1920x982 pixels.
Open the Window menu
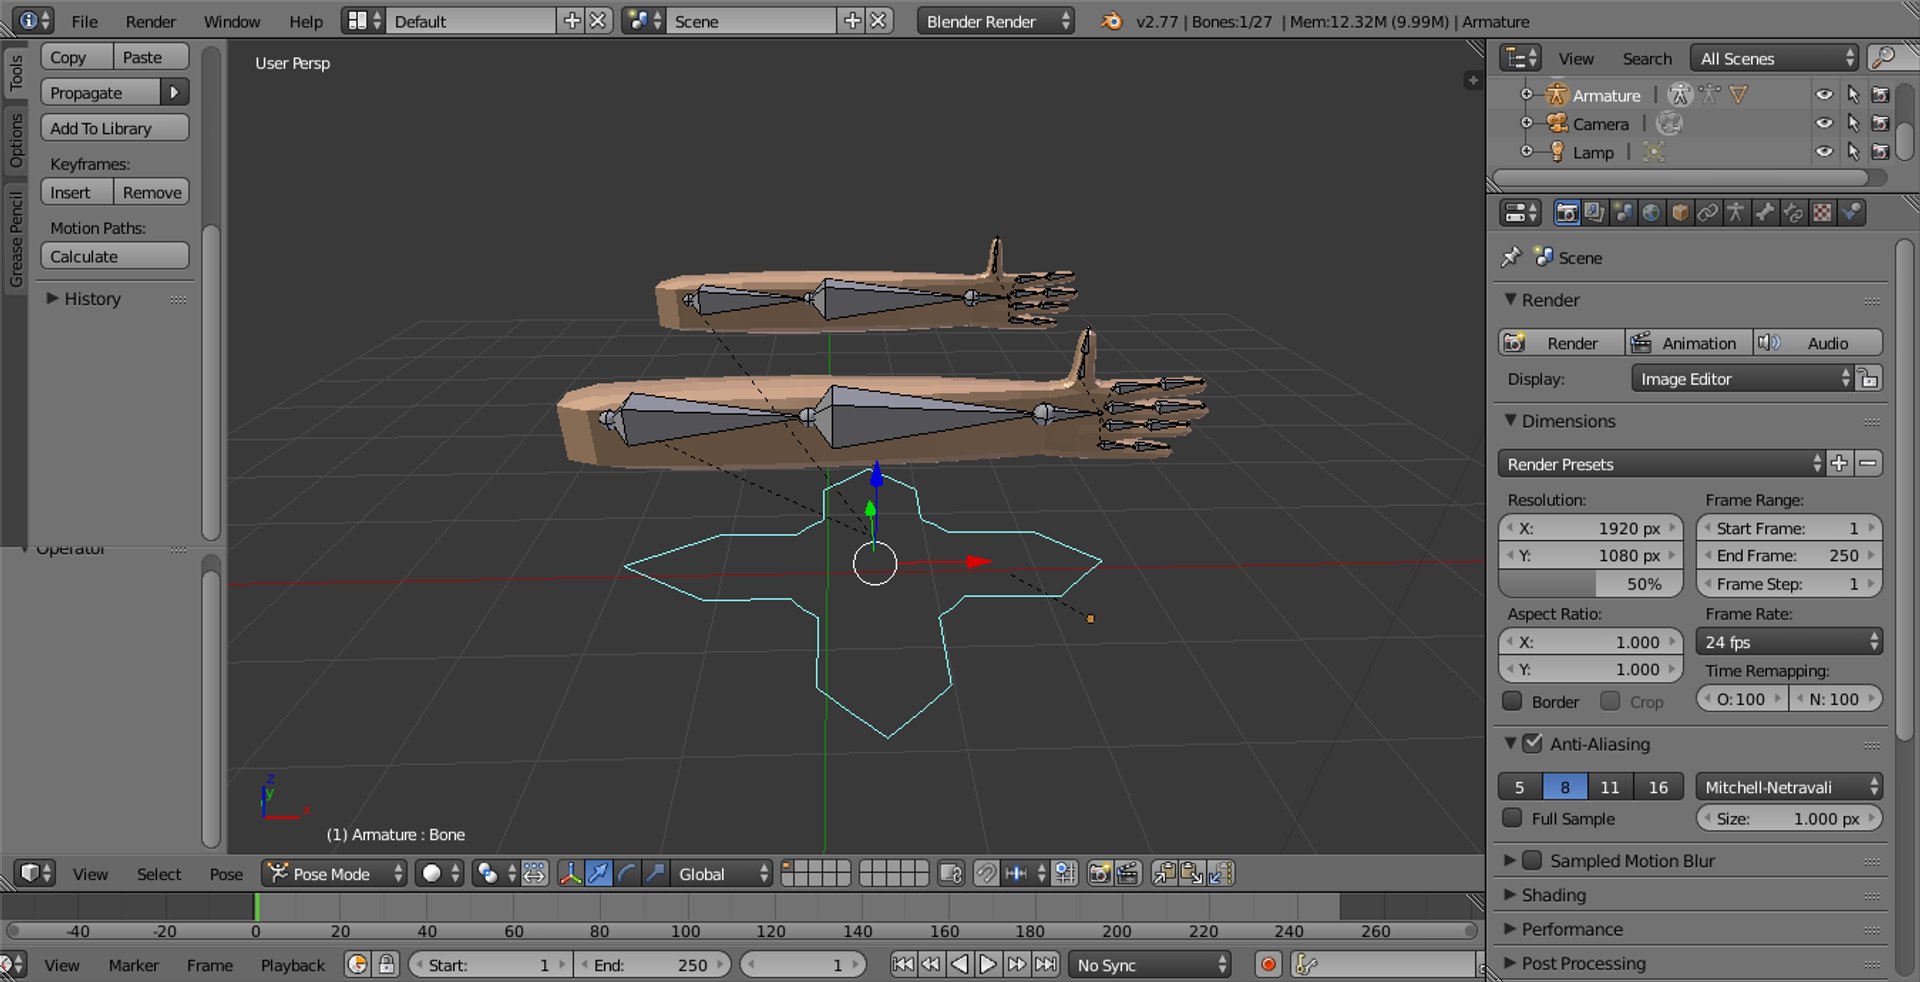pyautogui.click(x=232, y=21)
